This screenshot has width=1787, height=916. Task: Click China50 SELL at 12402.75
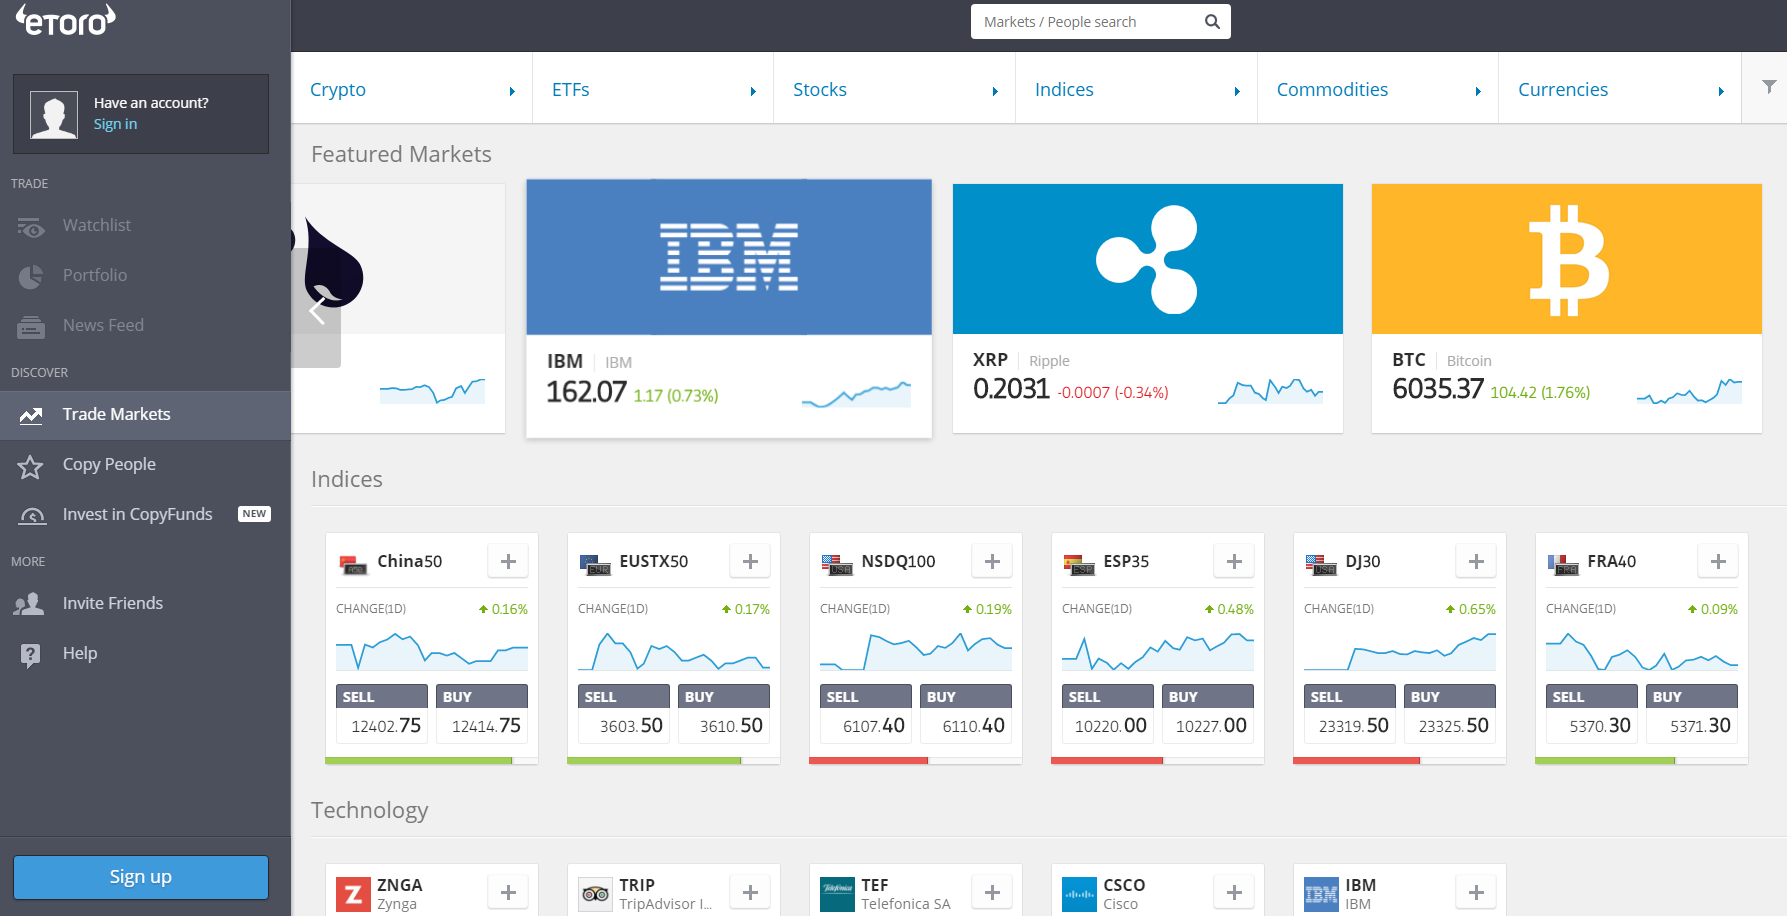[382, 714]
